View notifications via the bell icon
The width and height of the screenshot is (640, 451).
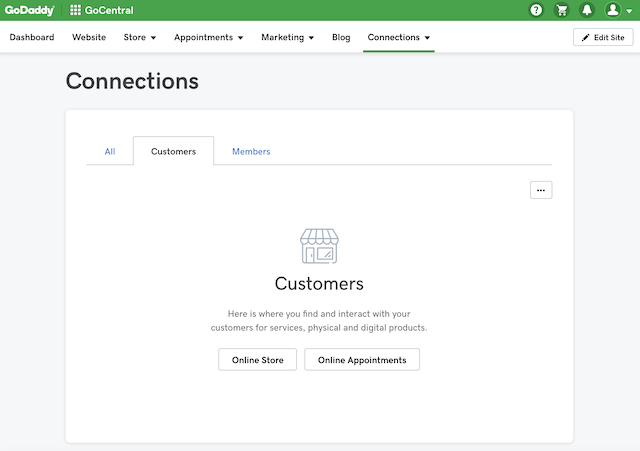point(587,10)
